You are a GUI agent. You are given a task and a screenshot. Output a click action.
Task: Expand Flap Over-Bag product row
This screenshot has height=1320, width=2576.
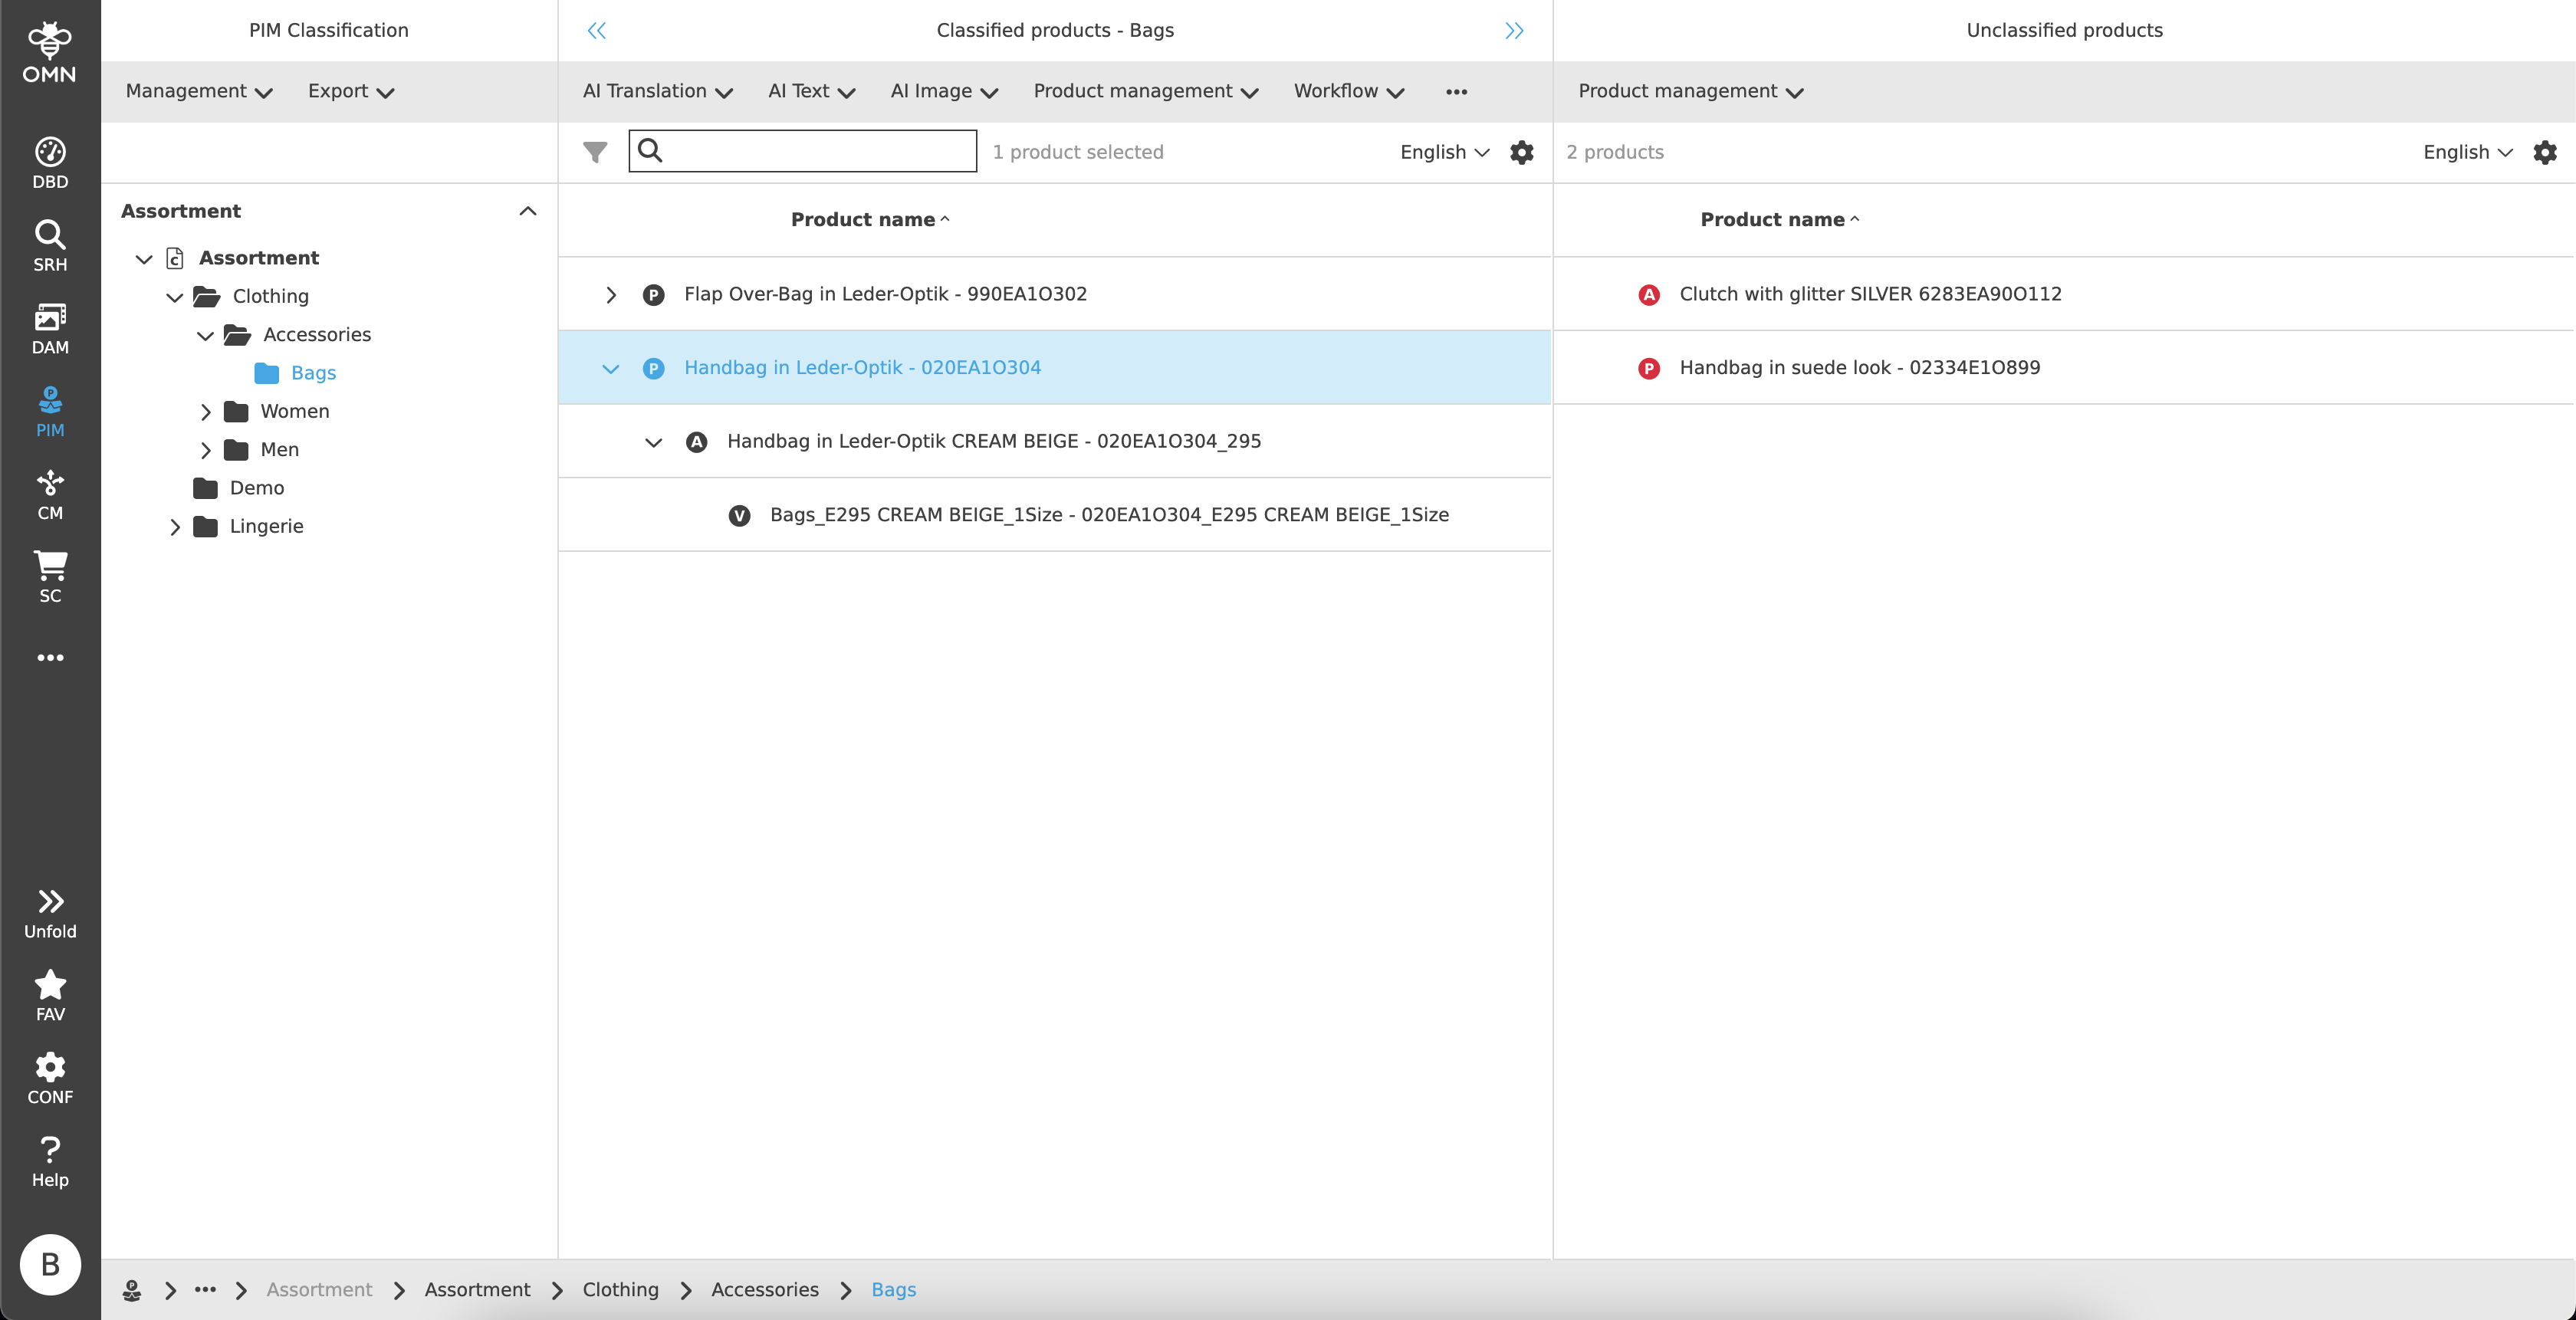[x=611, y=295]
